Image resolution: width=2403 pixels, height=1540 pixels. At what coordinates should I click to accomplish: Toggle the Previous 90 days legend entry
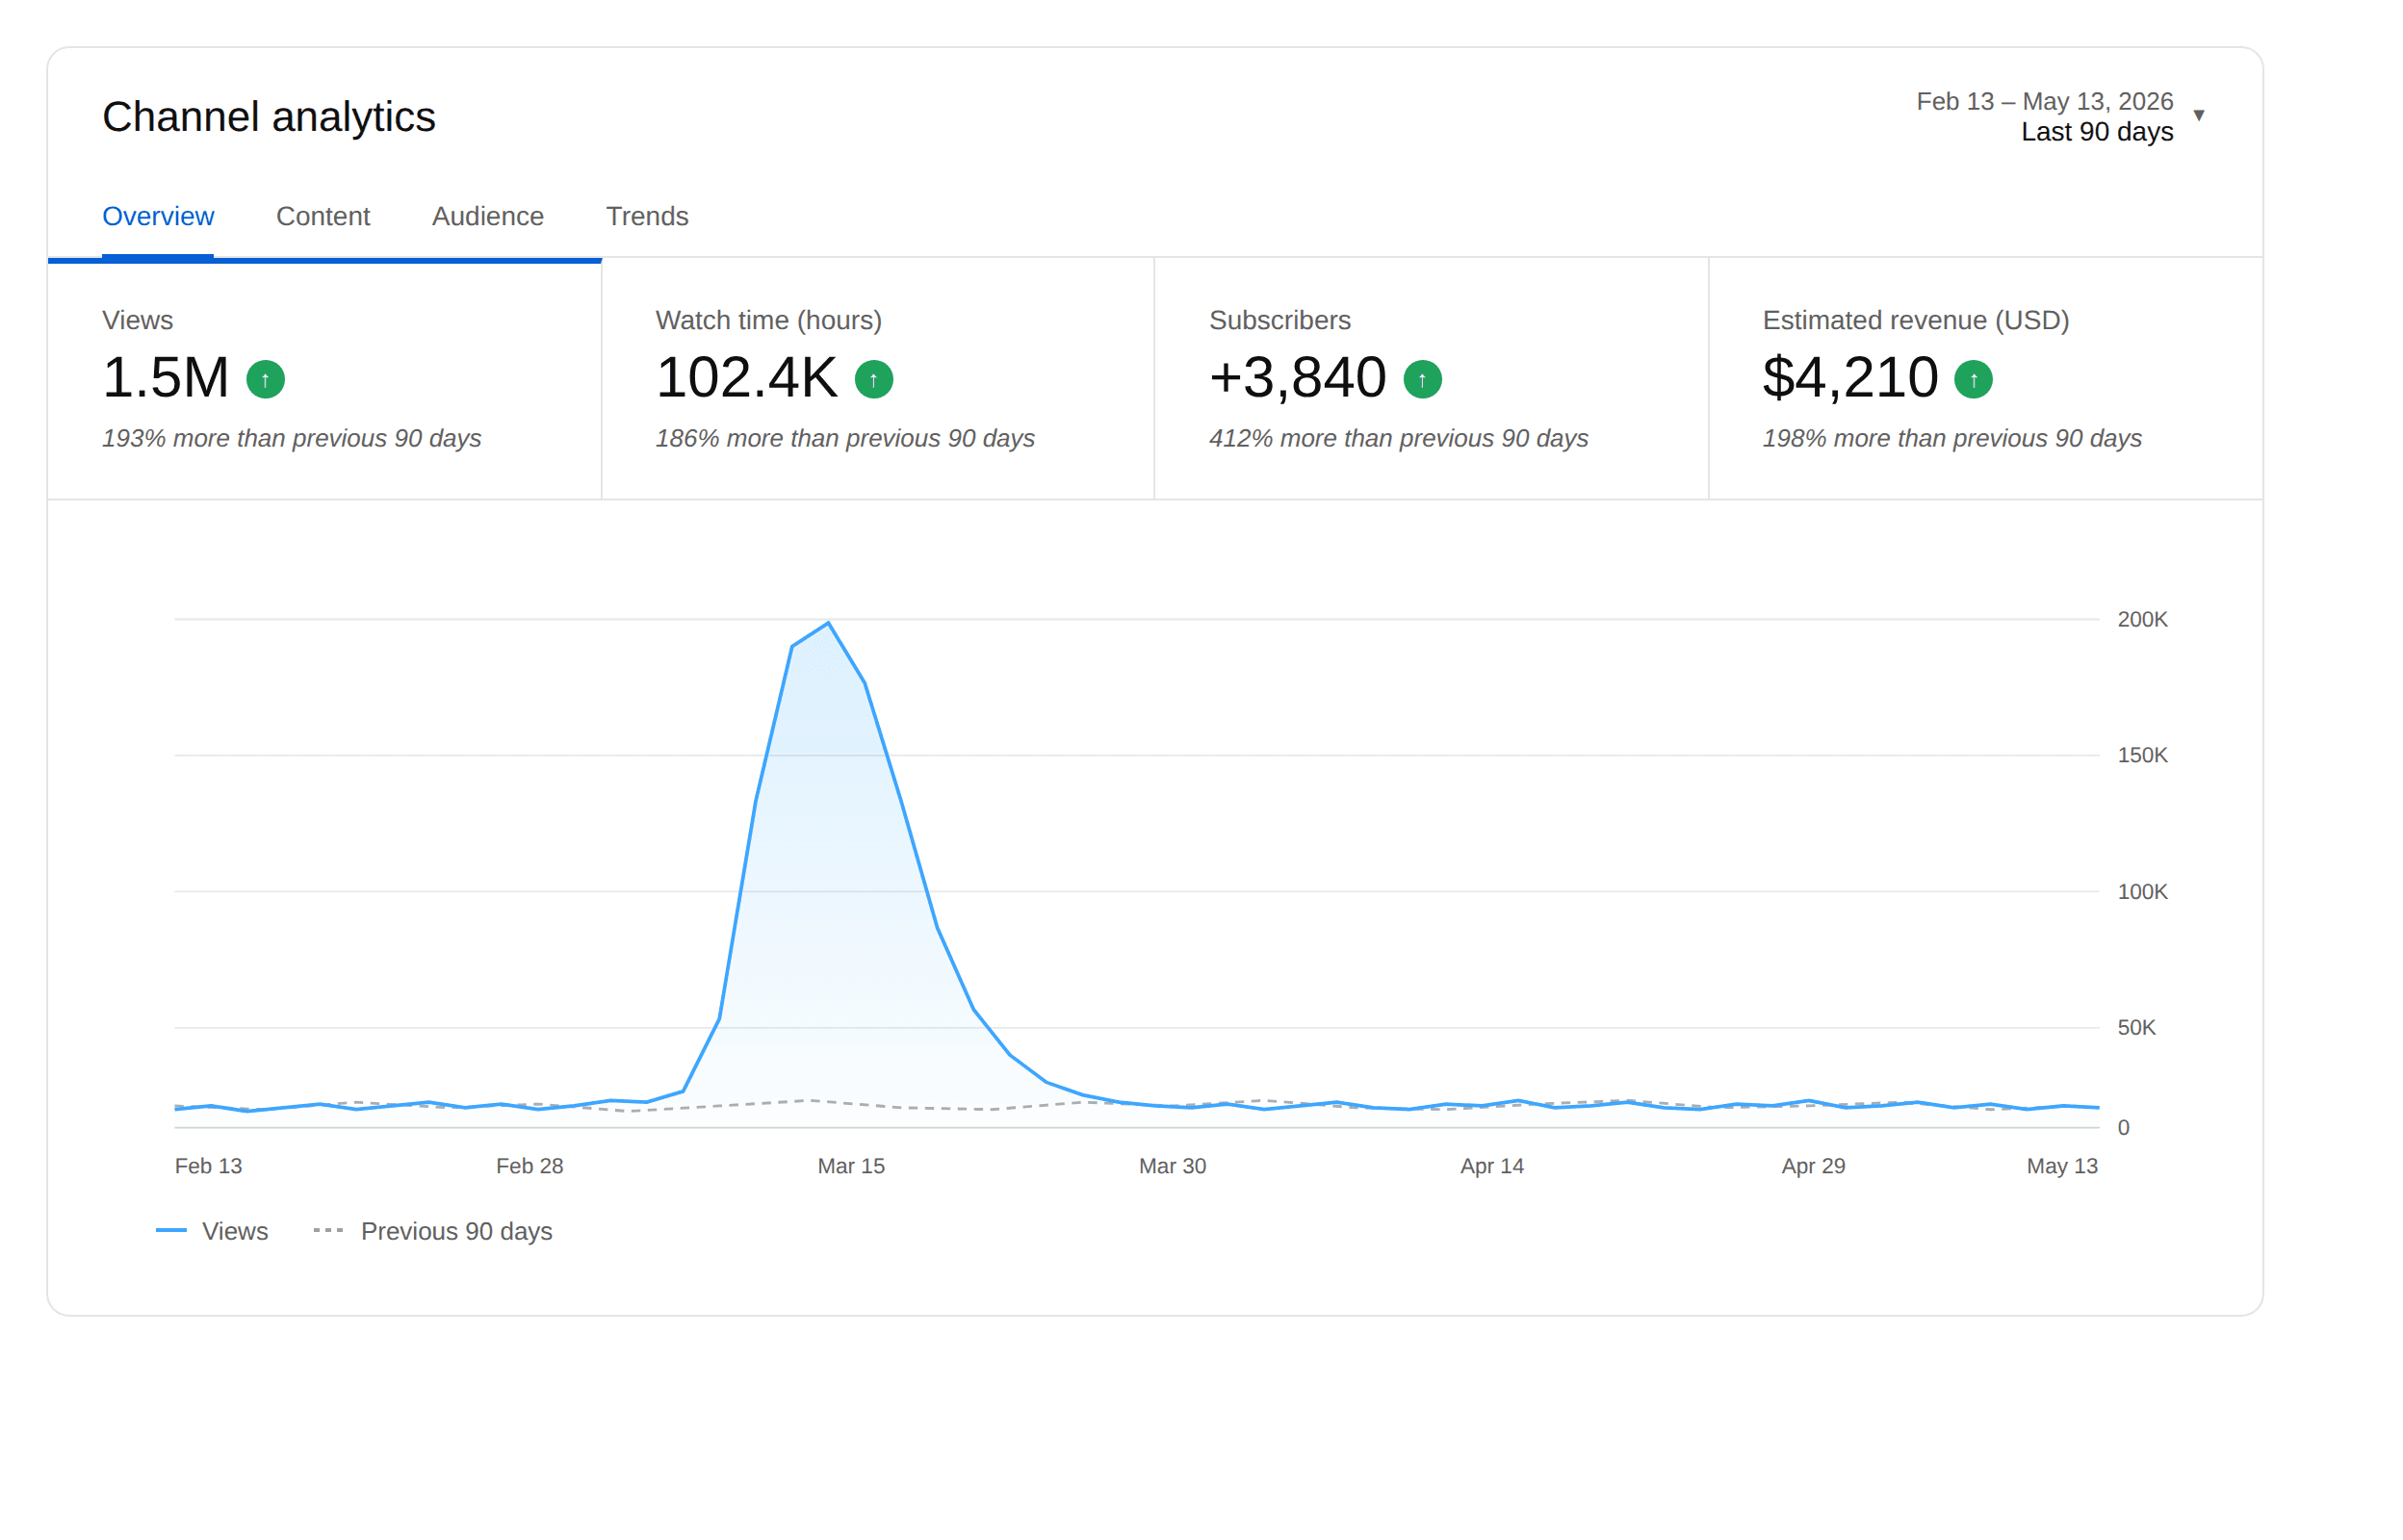(433, 1231)
